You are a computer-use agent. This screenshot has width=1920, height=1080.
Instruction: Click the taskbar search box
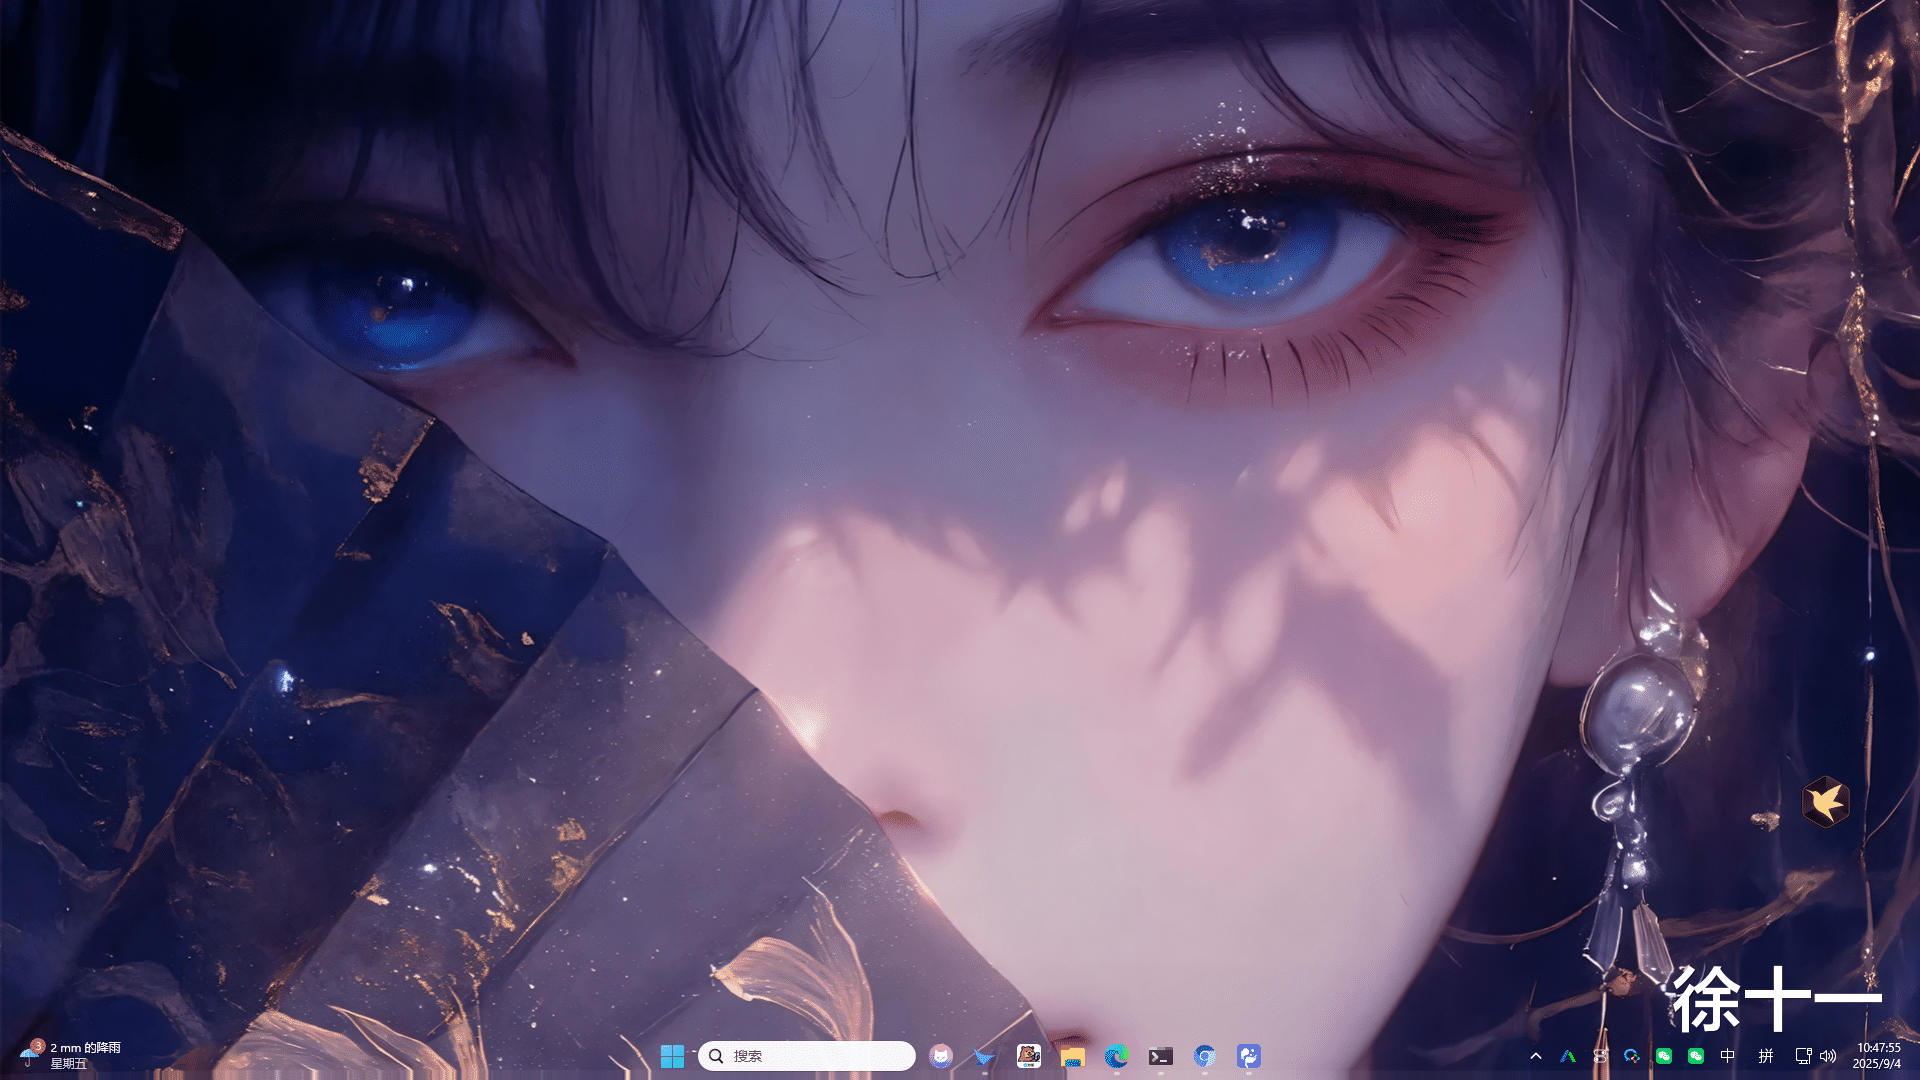tap(806, 1056)
